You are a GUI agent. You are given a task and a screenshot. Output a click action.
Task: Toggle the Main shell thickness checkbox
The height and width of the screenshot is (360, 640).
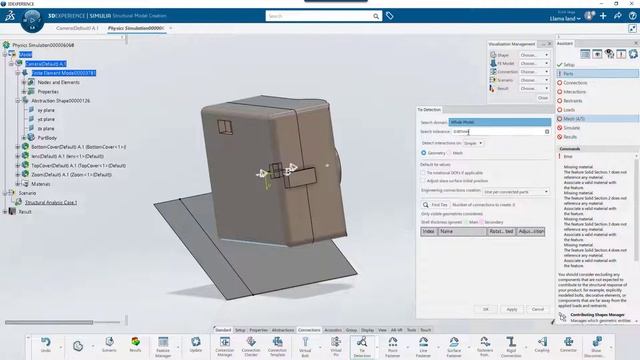(466, 222)
